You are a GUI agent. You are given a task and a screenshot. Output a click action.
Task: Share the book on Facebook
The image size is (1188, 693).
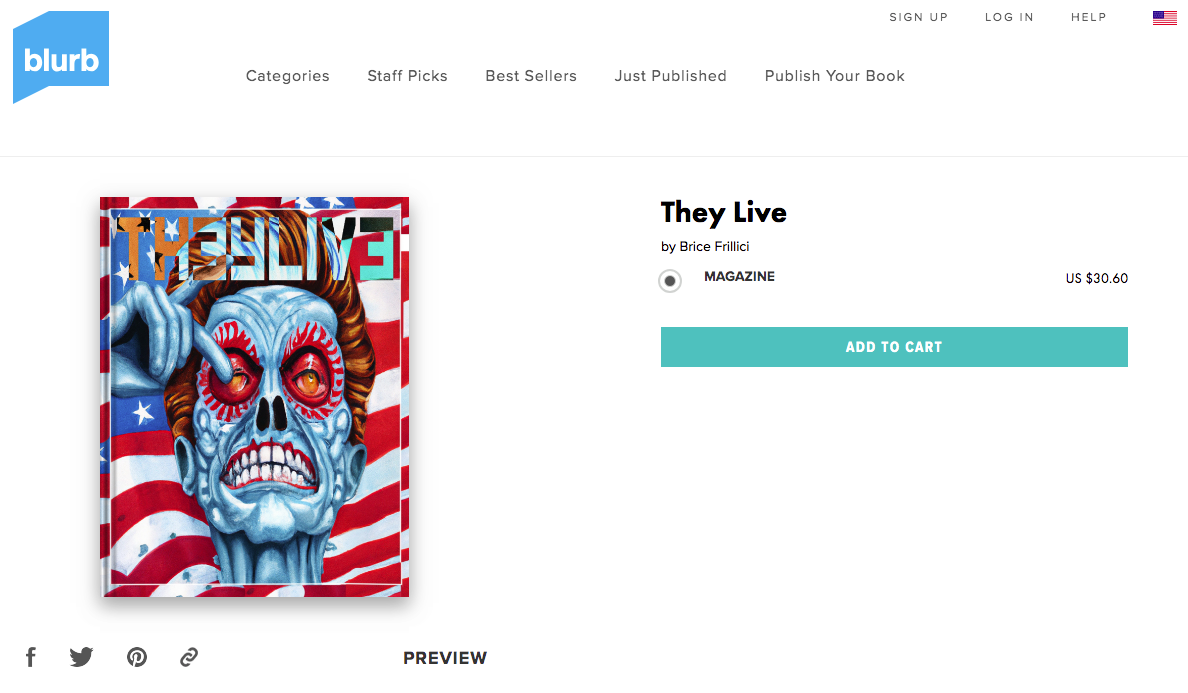pos(31,657)
